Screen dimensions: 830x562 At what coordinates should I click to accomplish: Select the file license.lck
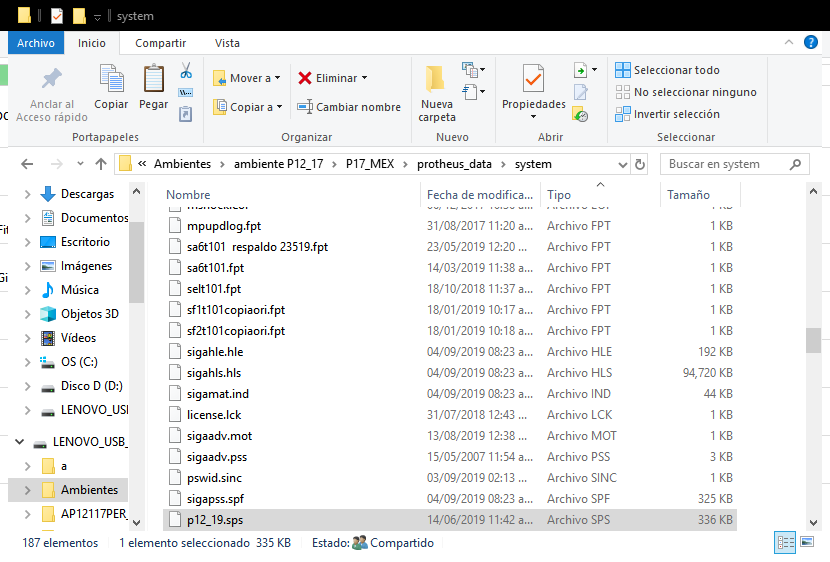[214, 415]
